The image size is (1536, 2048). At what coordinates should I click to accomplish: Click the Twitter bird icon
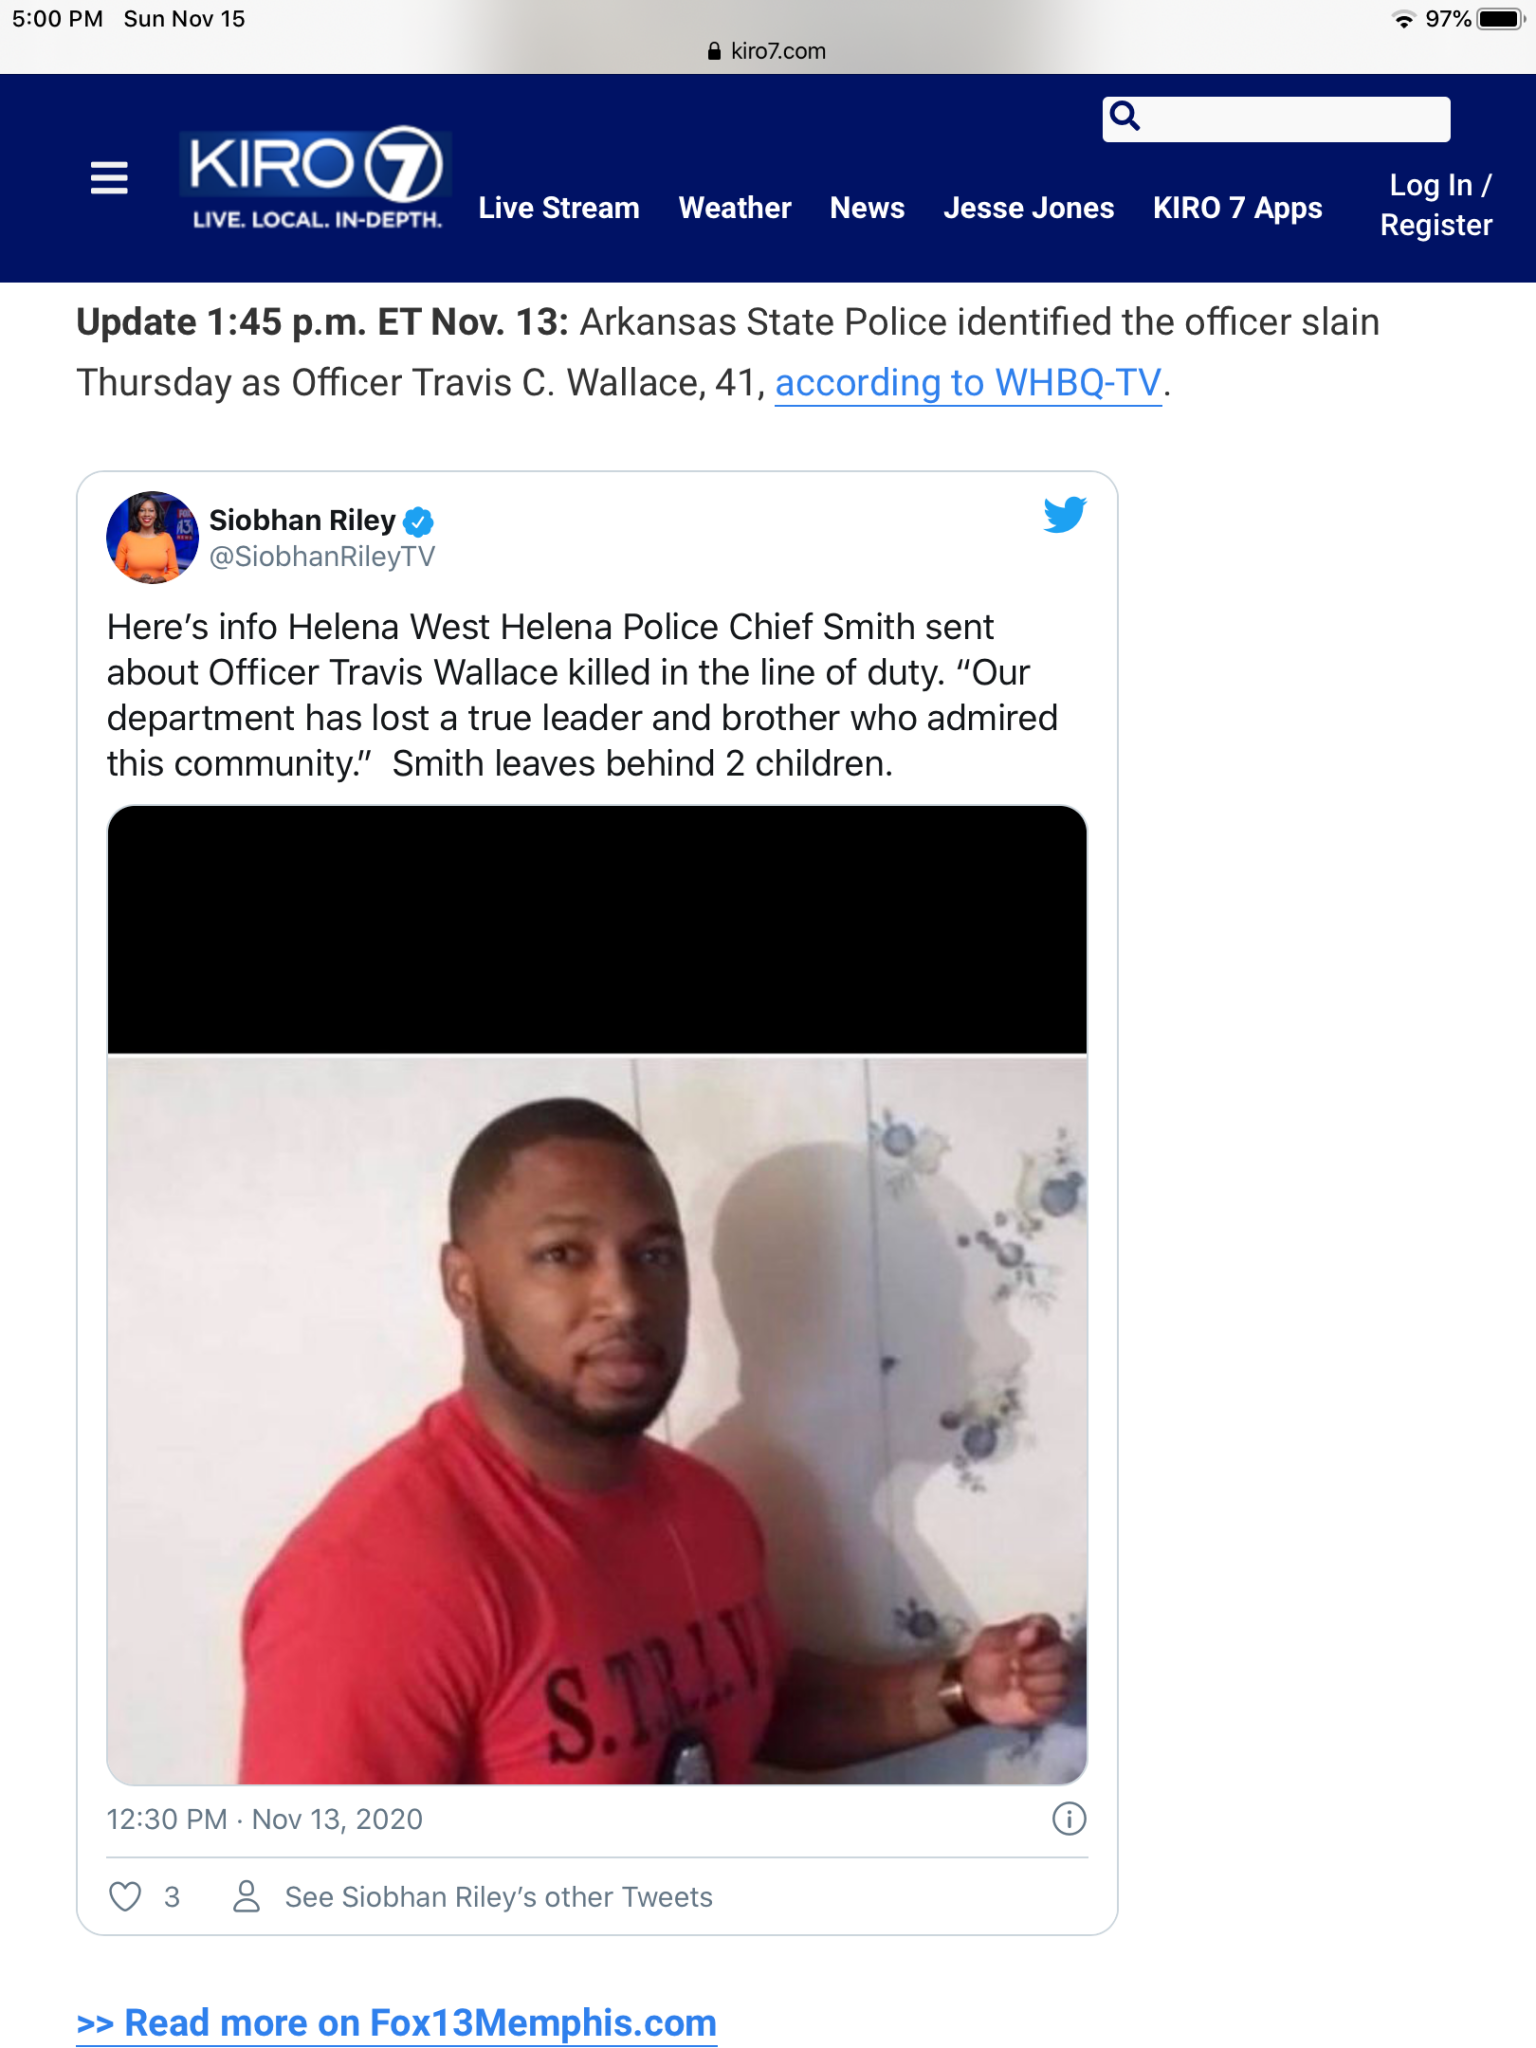click(1065, 514)
